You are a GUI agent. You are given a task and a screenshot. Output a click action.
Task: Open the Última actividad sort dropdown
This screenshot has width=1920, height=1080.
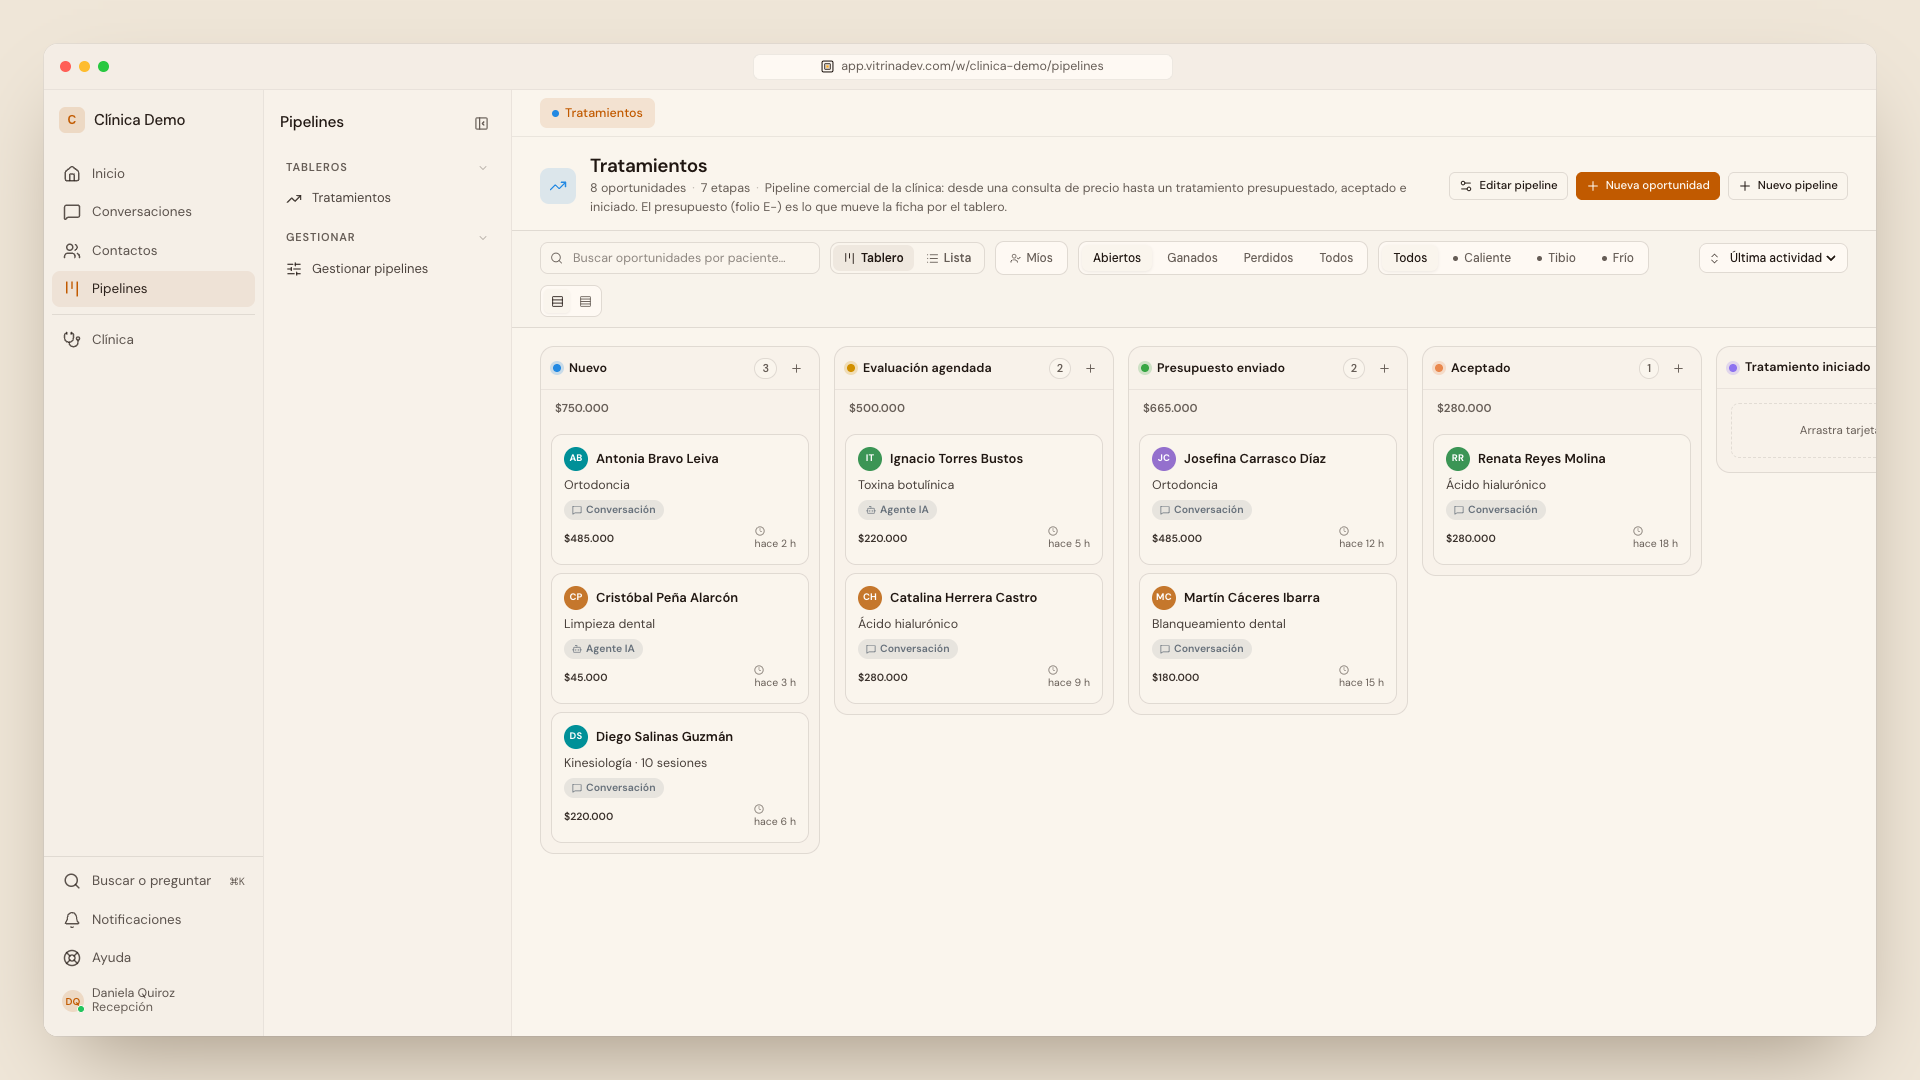point(1773,258)
